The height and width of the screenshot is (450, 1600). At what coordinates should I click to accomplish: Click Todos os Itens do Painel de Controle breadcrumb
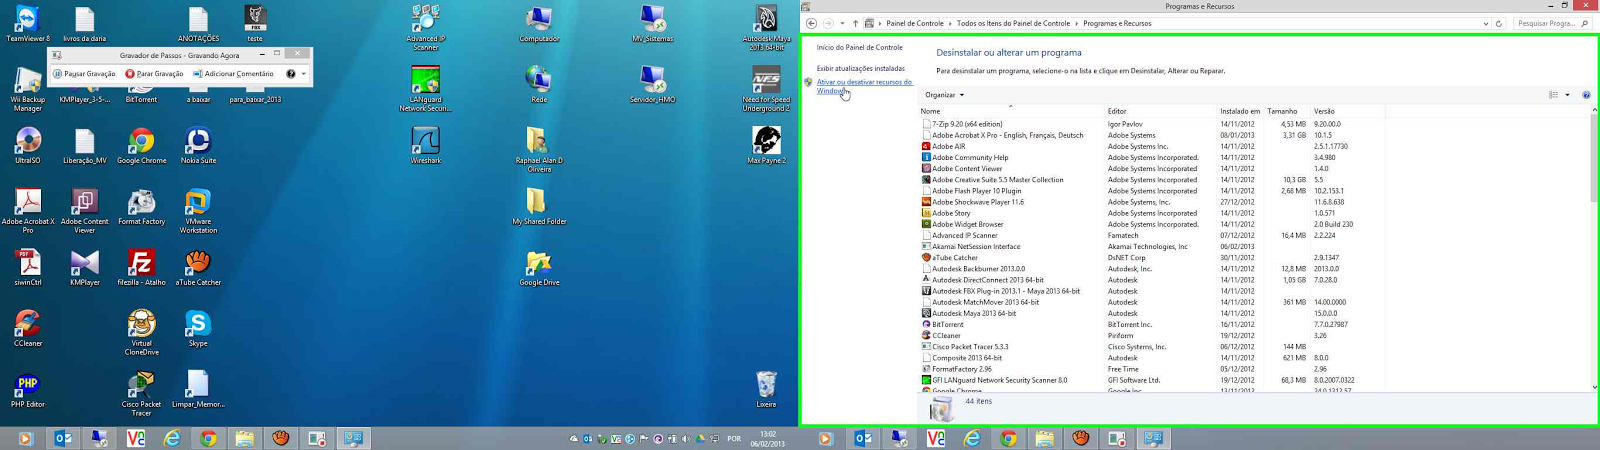tap(1013, 23)
